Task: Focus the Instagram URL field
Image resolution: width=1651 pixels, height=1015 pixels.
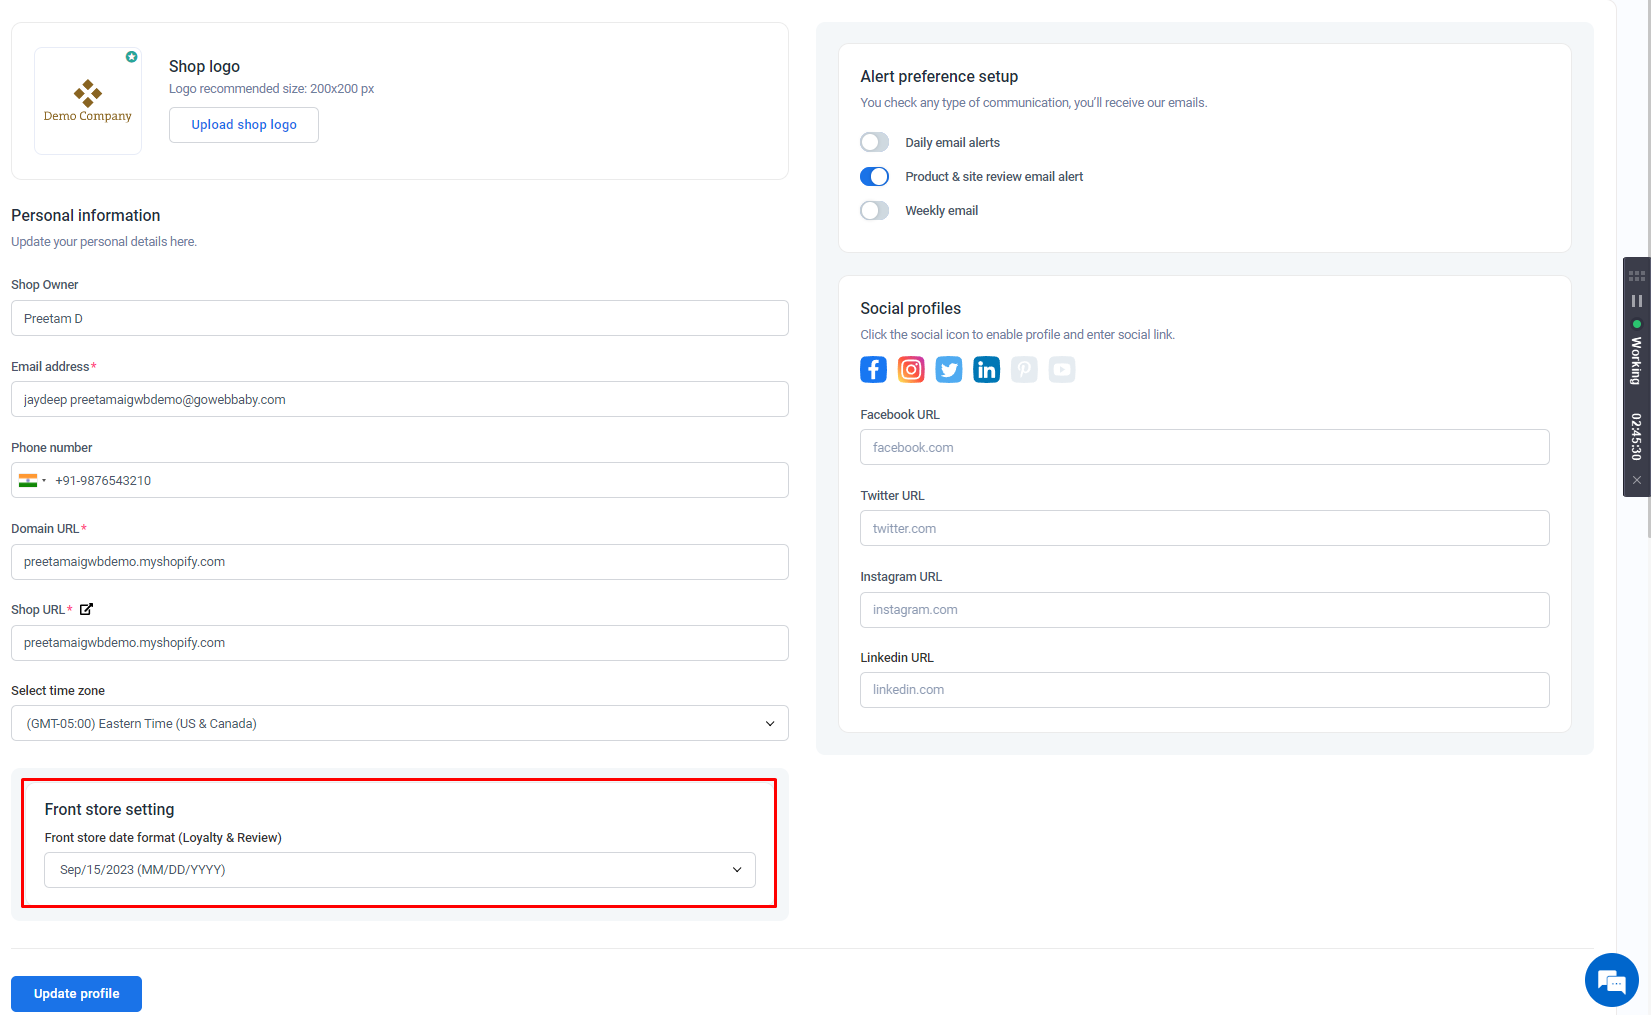Action: tap(1205, 610)
